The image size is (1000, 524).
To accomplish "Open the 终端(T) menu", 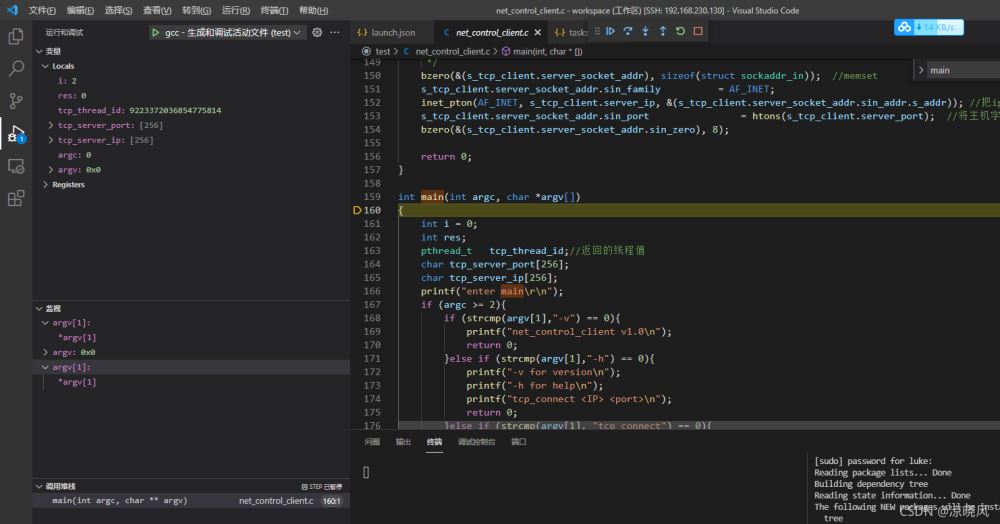I will 274,10.
